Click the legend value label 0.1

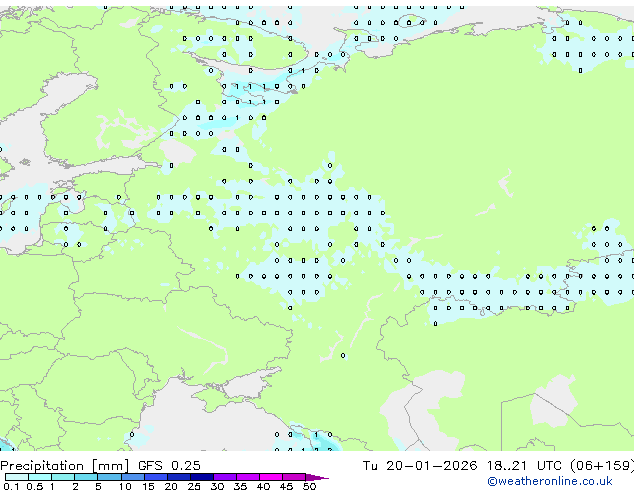click(11, 486)
